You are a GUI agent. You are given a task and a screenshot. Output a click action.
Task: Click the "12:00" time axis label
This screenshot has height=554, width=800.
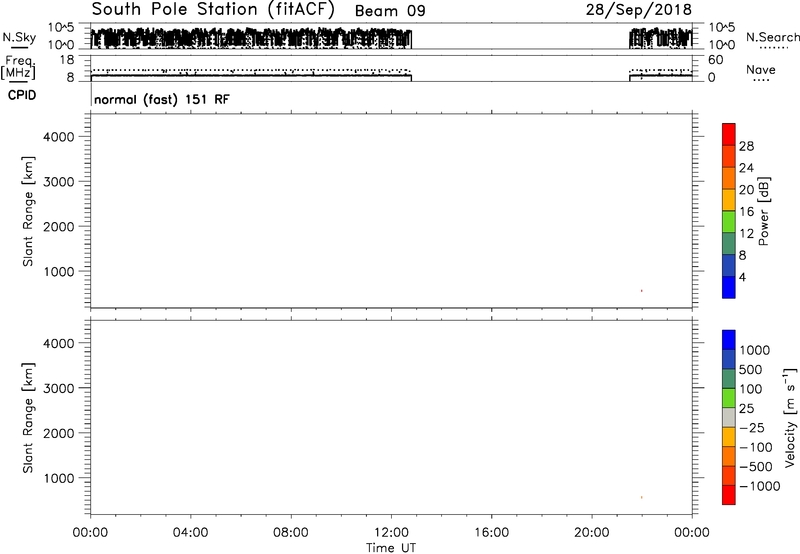(x=391, y=533)
